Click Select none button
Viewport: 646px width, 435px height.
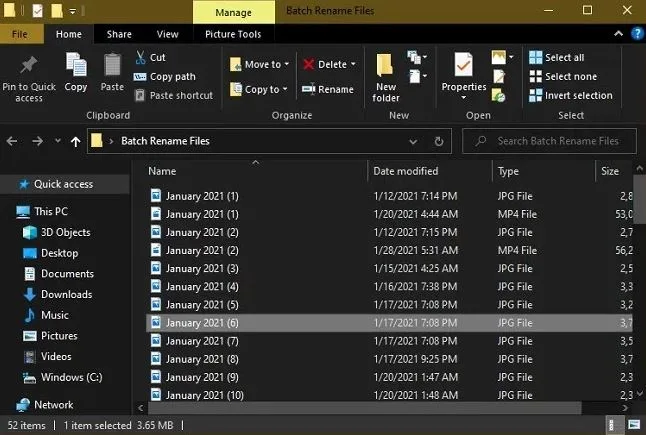(563, 76)
